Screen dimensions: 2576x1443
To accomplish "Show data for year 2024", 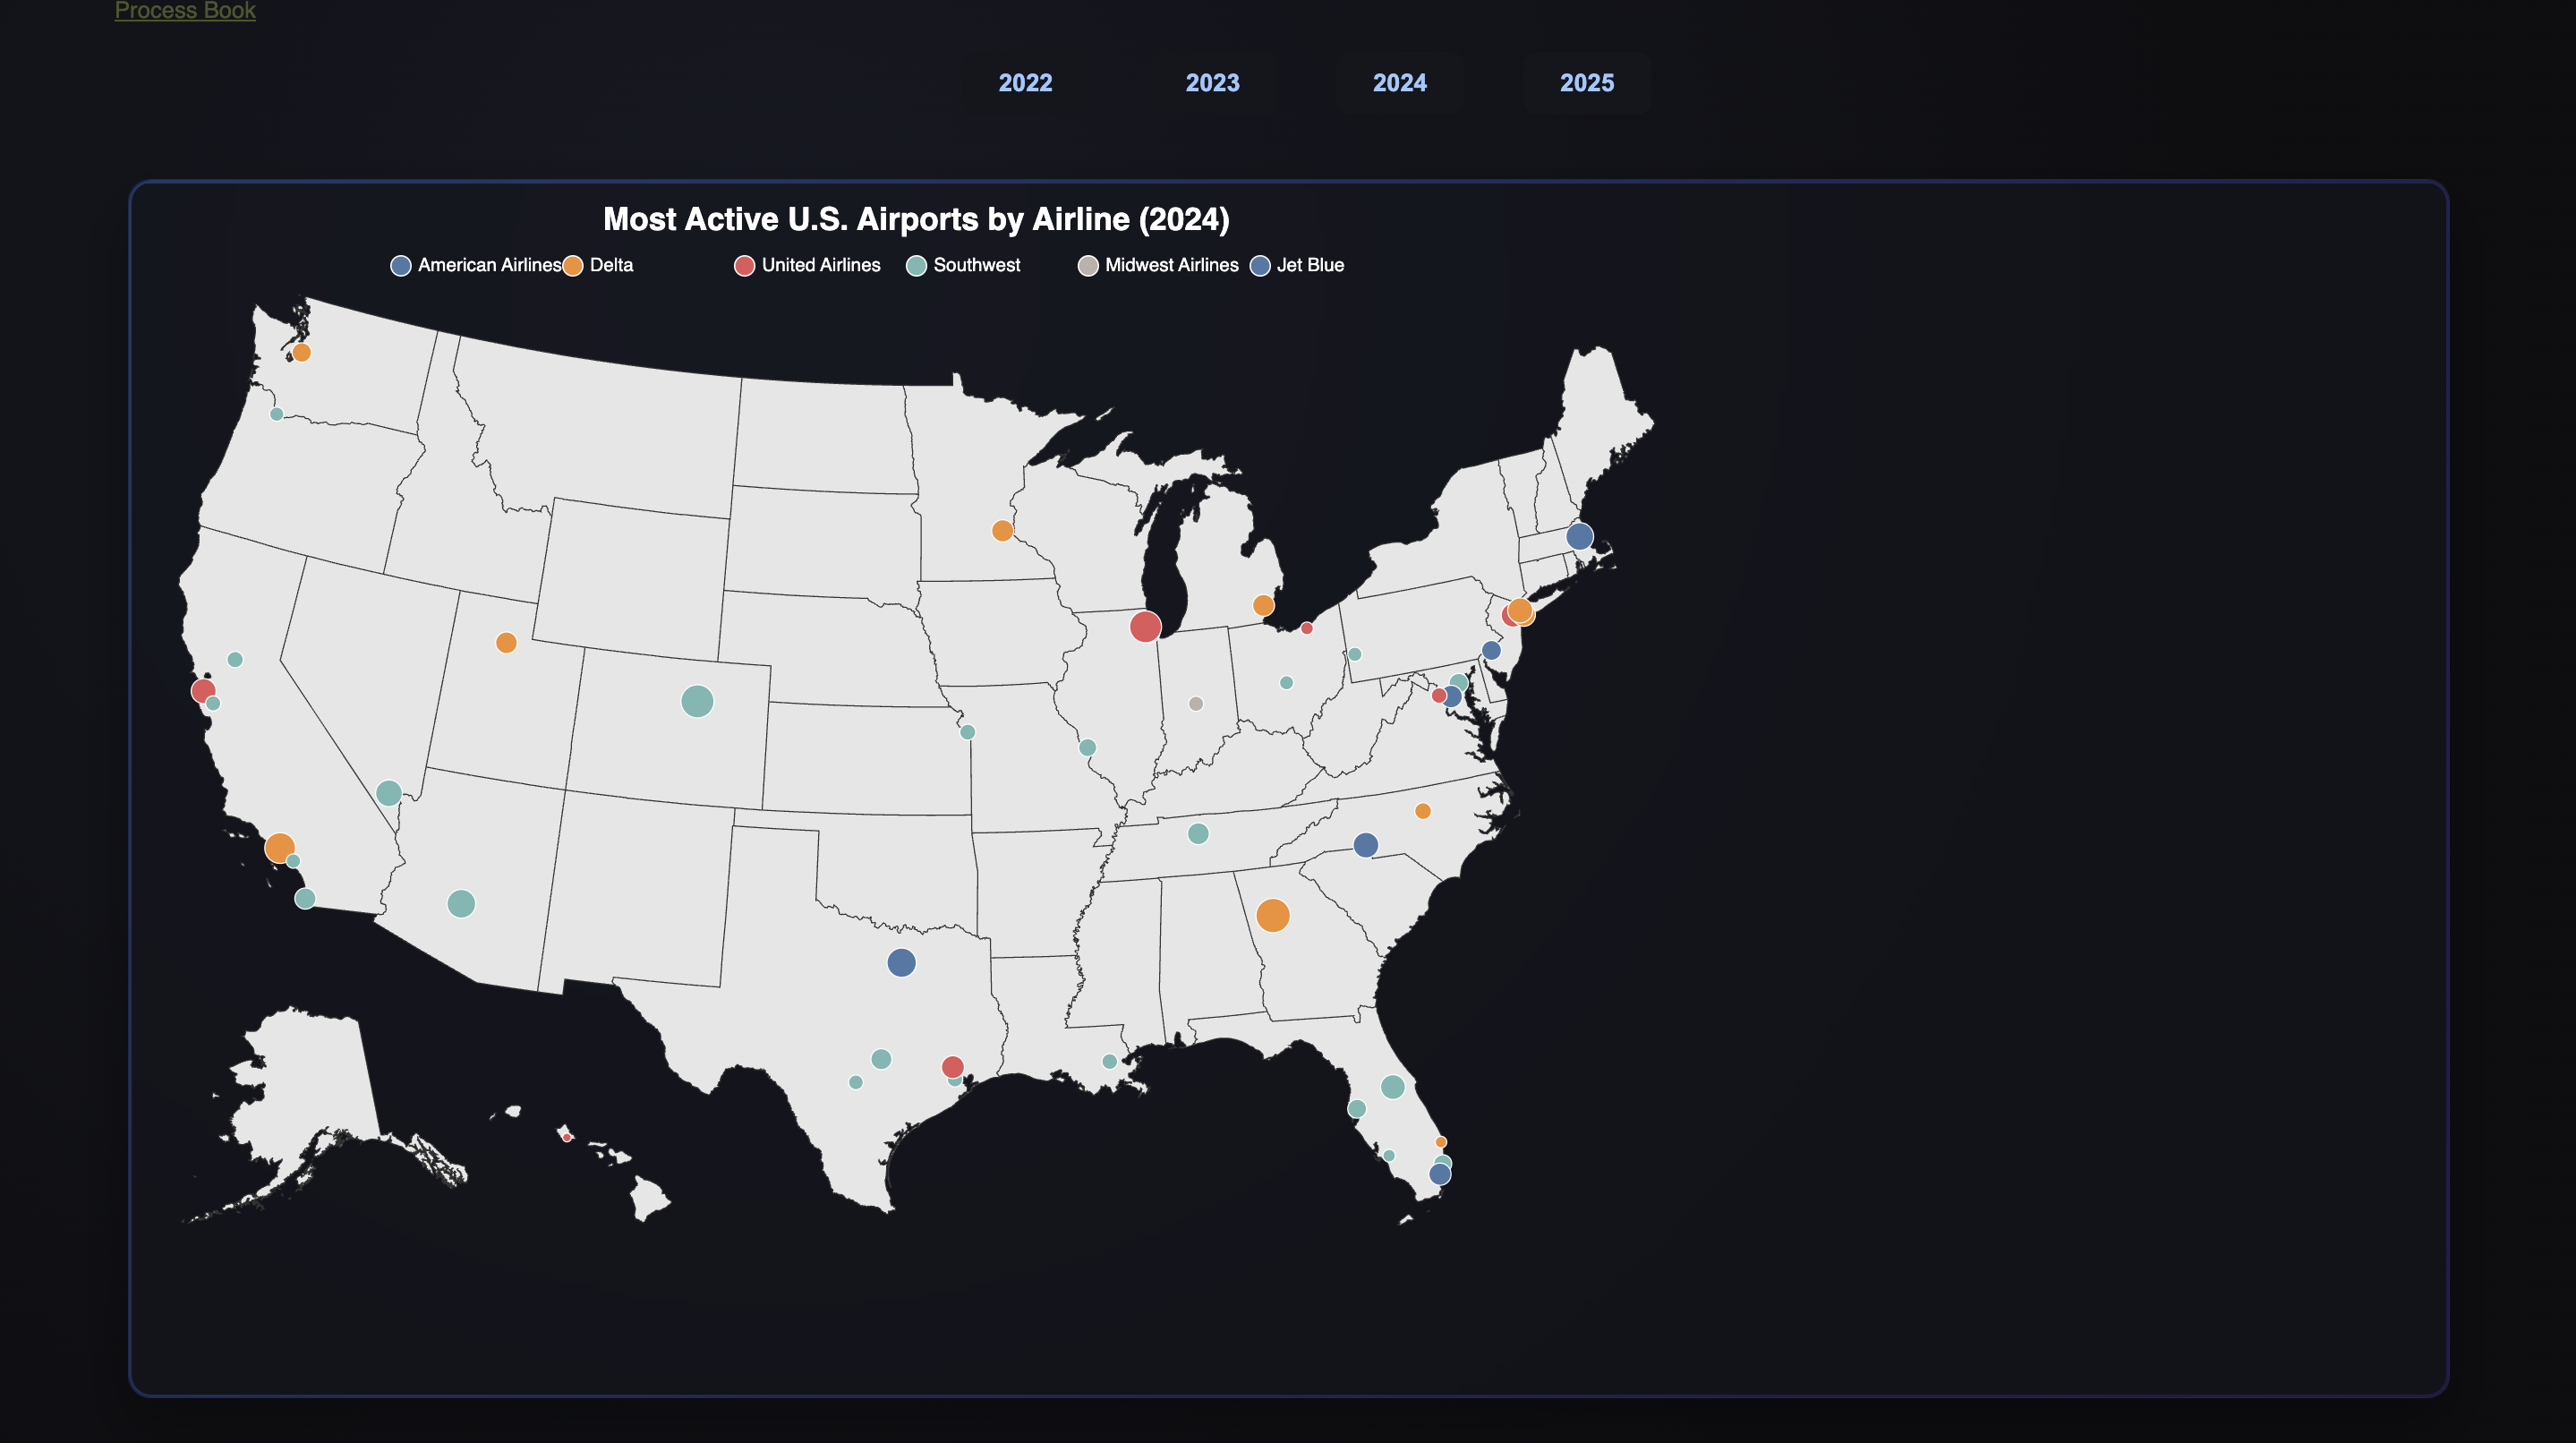I will 1399,83.
